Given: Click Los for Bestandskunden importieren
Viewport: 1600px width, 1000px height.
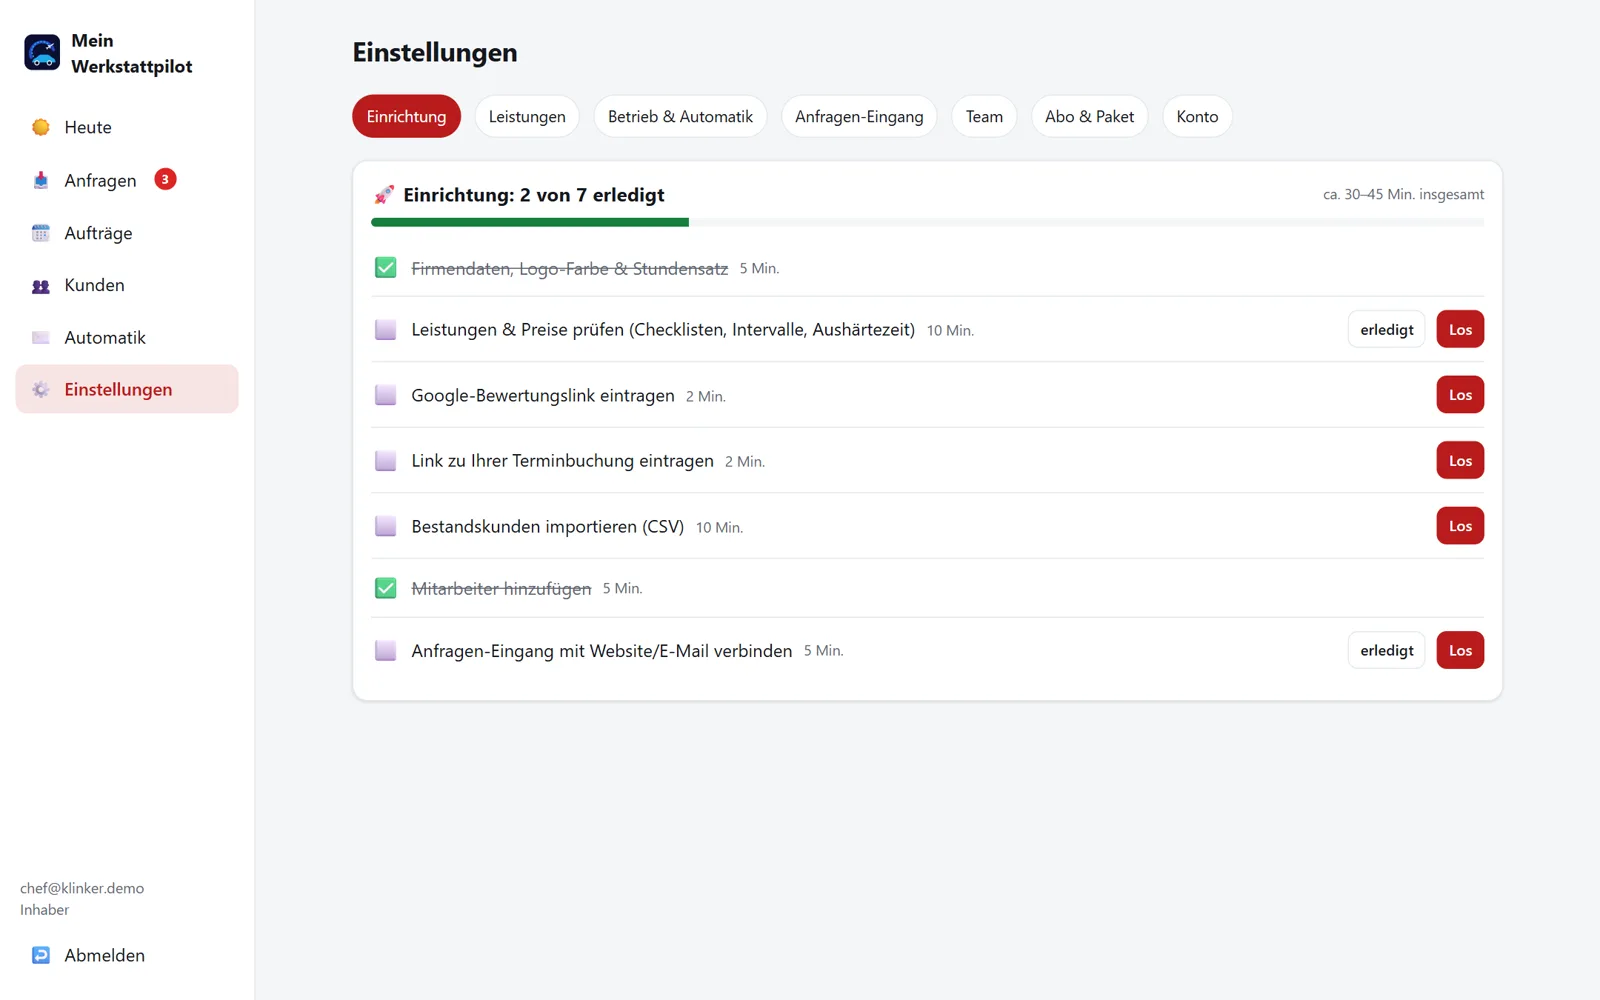Looking at the screenshot, I should click(x=1460, y=526).
